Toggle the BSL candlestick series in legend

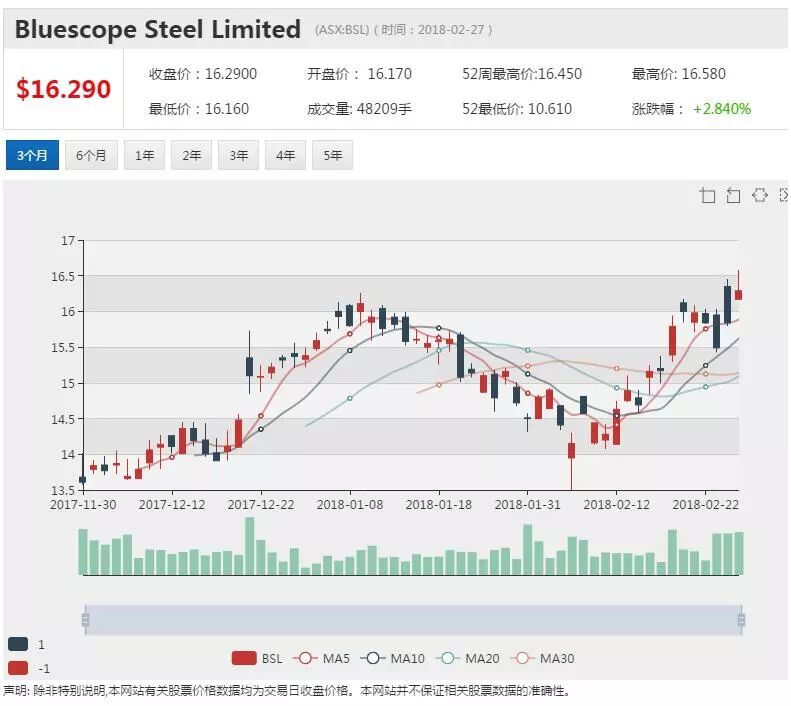pos(257,658)
